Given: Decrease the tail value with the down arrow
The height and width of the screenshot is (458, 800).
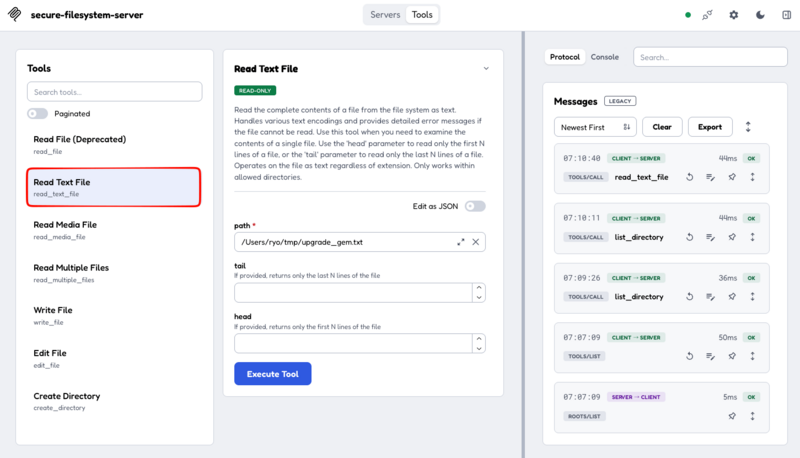Looking at the screenshot, I should [x=479, y=297].
